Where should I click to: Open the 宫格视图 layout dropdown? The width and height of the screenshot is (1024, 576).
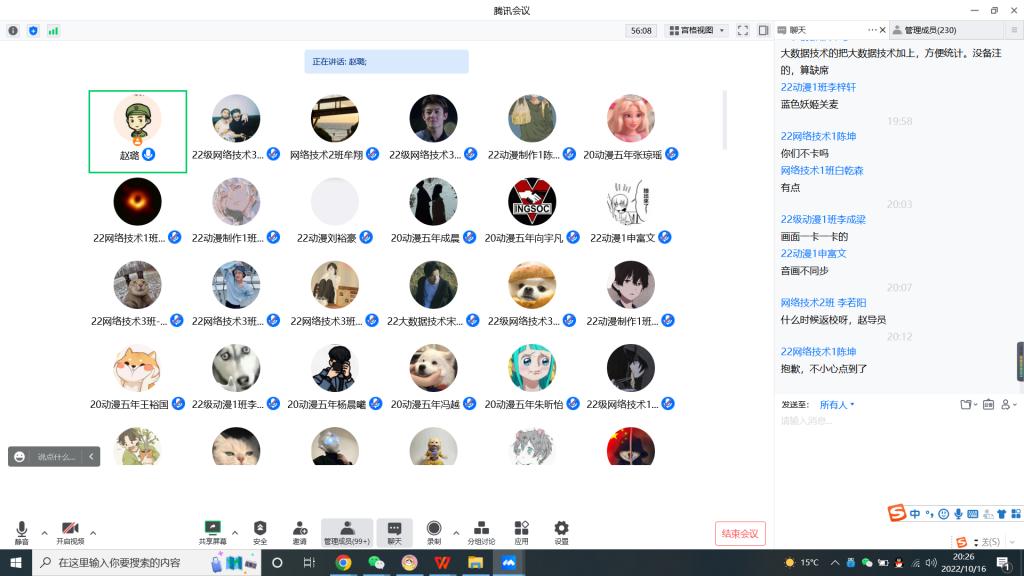(697, 31)
